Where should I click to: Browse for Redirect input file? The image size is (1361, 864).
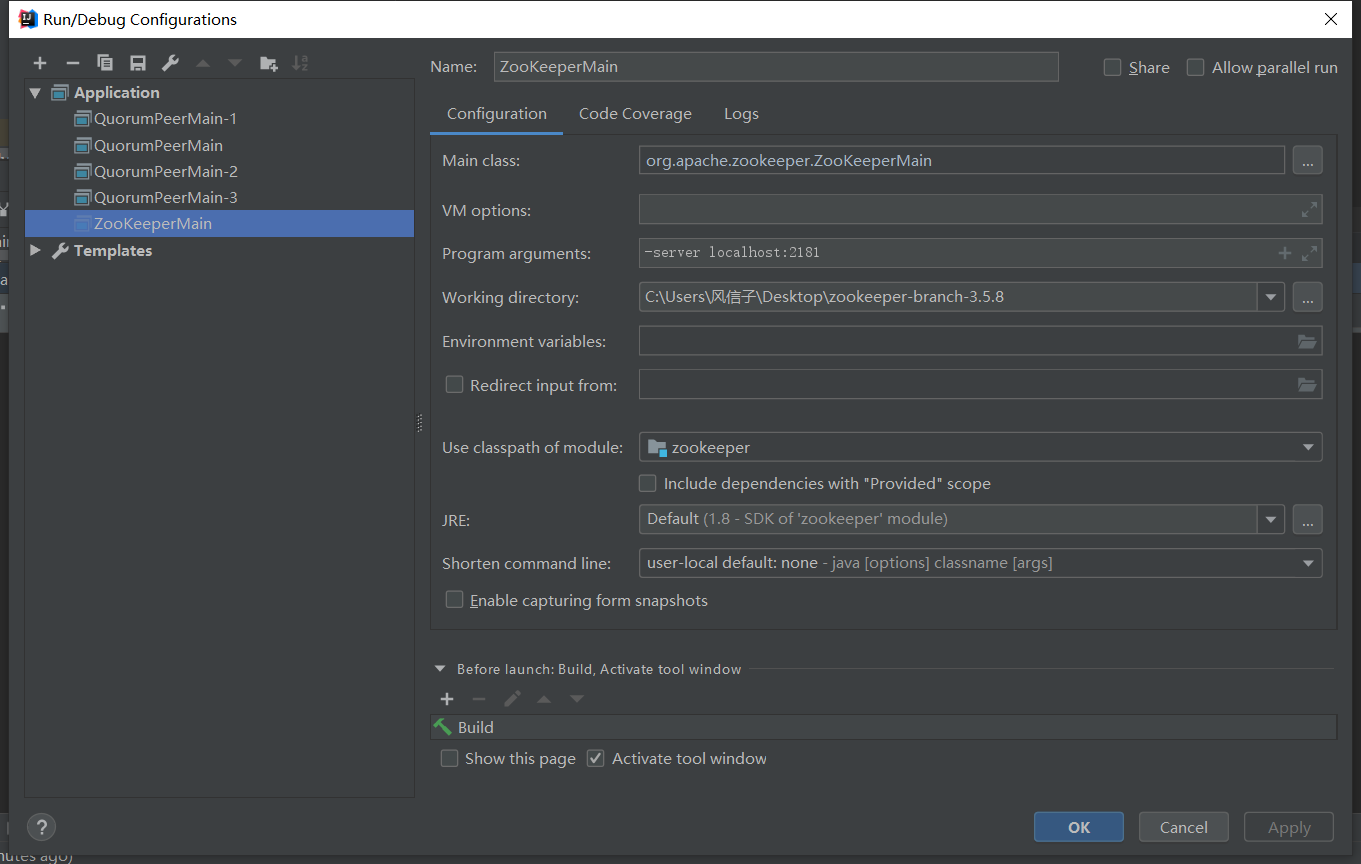click(1307, 385)
